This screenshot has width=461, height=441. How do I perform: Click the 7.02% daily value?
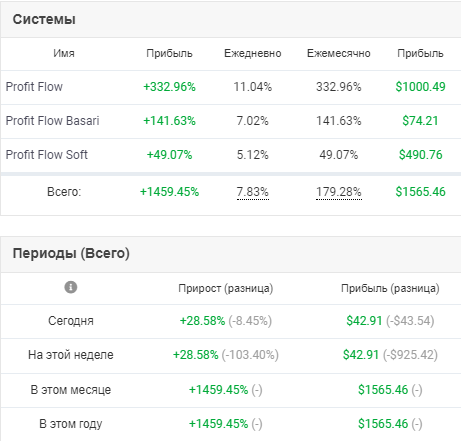[253, 121]
